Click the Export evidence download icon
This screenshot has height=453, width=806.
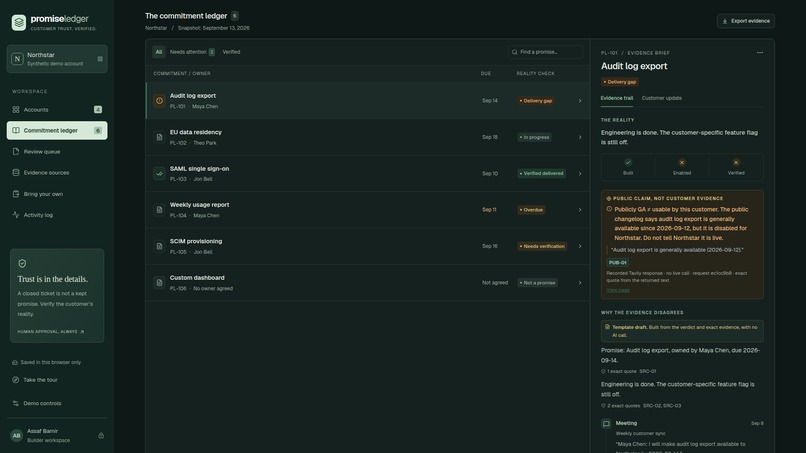725,21
